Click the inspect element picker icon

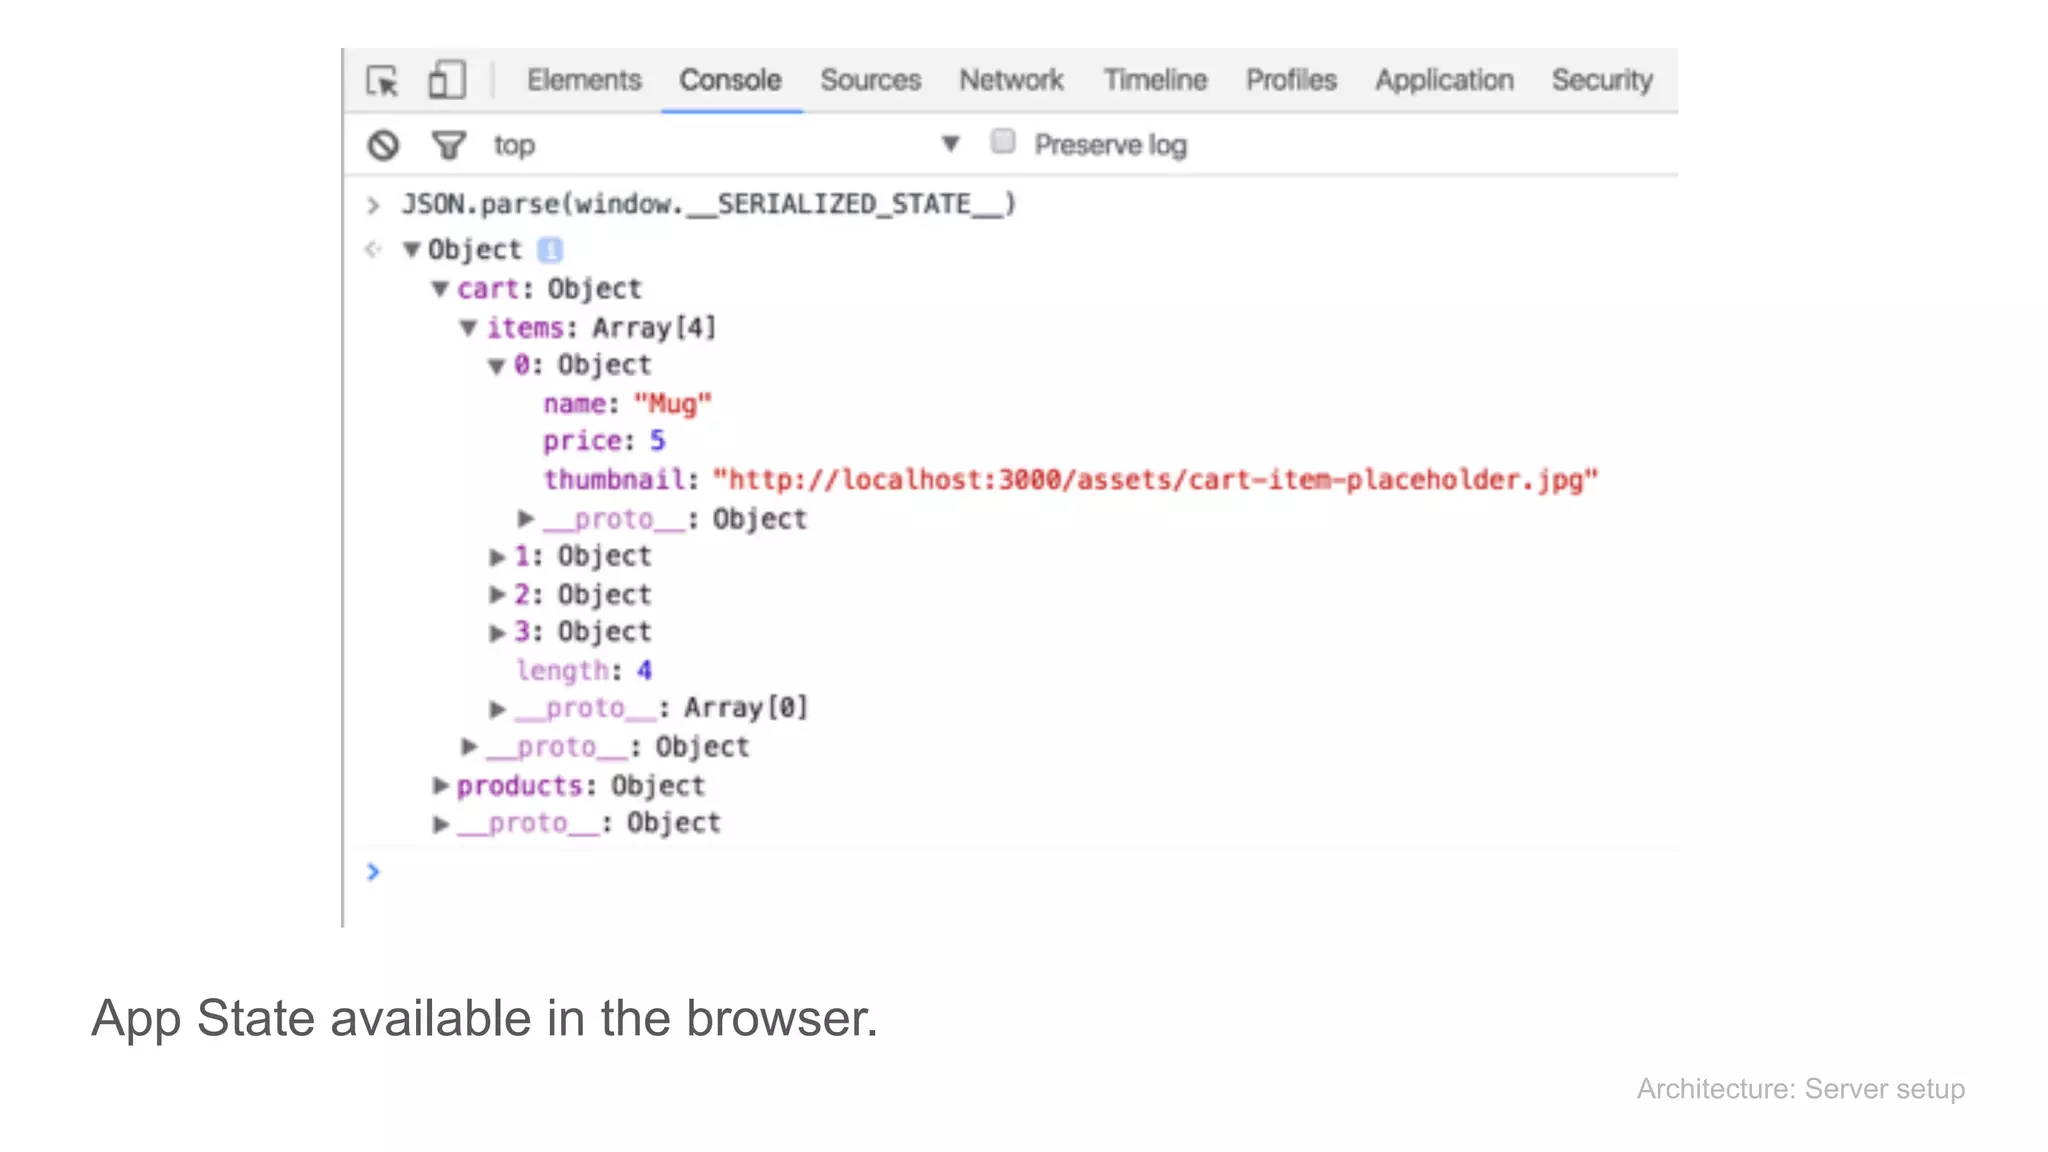tap(382, 80)
